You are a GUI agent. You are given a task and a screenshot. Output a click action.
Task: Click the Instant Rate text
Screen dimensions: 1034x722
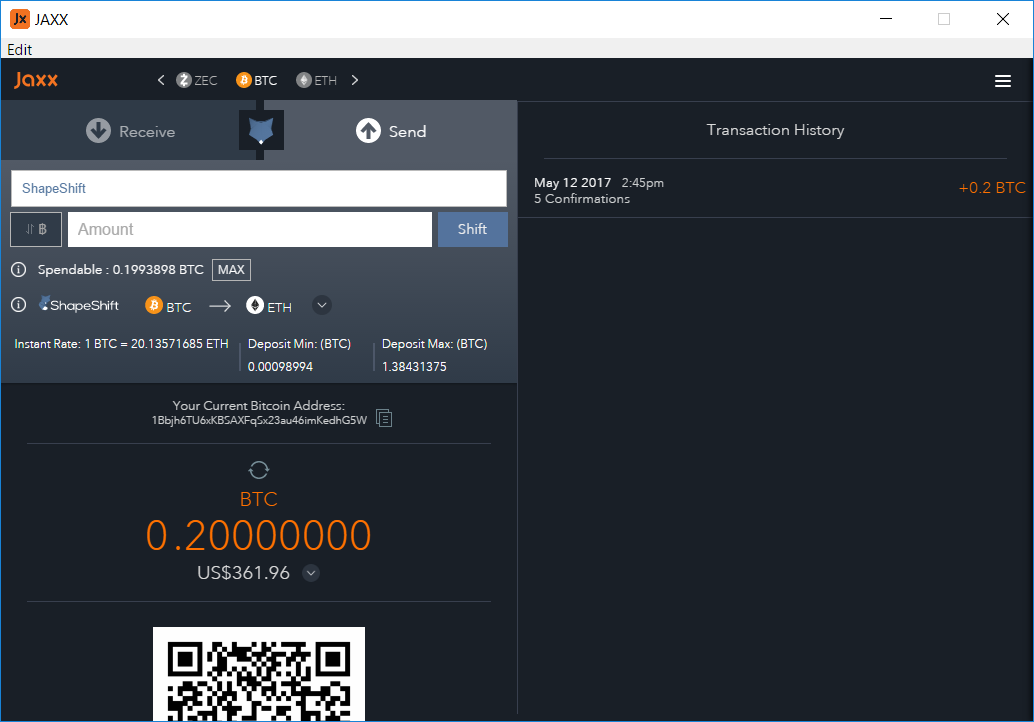[121, 344]
